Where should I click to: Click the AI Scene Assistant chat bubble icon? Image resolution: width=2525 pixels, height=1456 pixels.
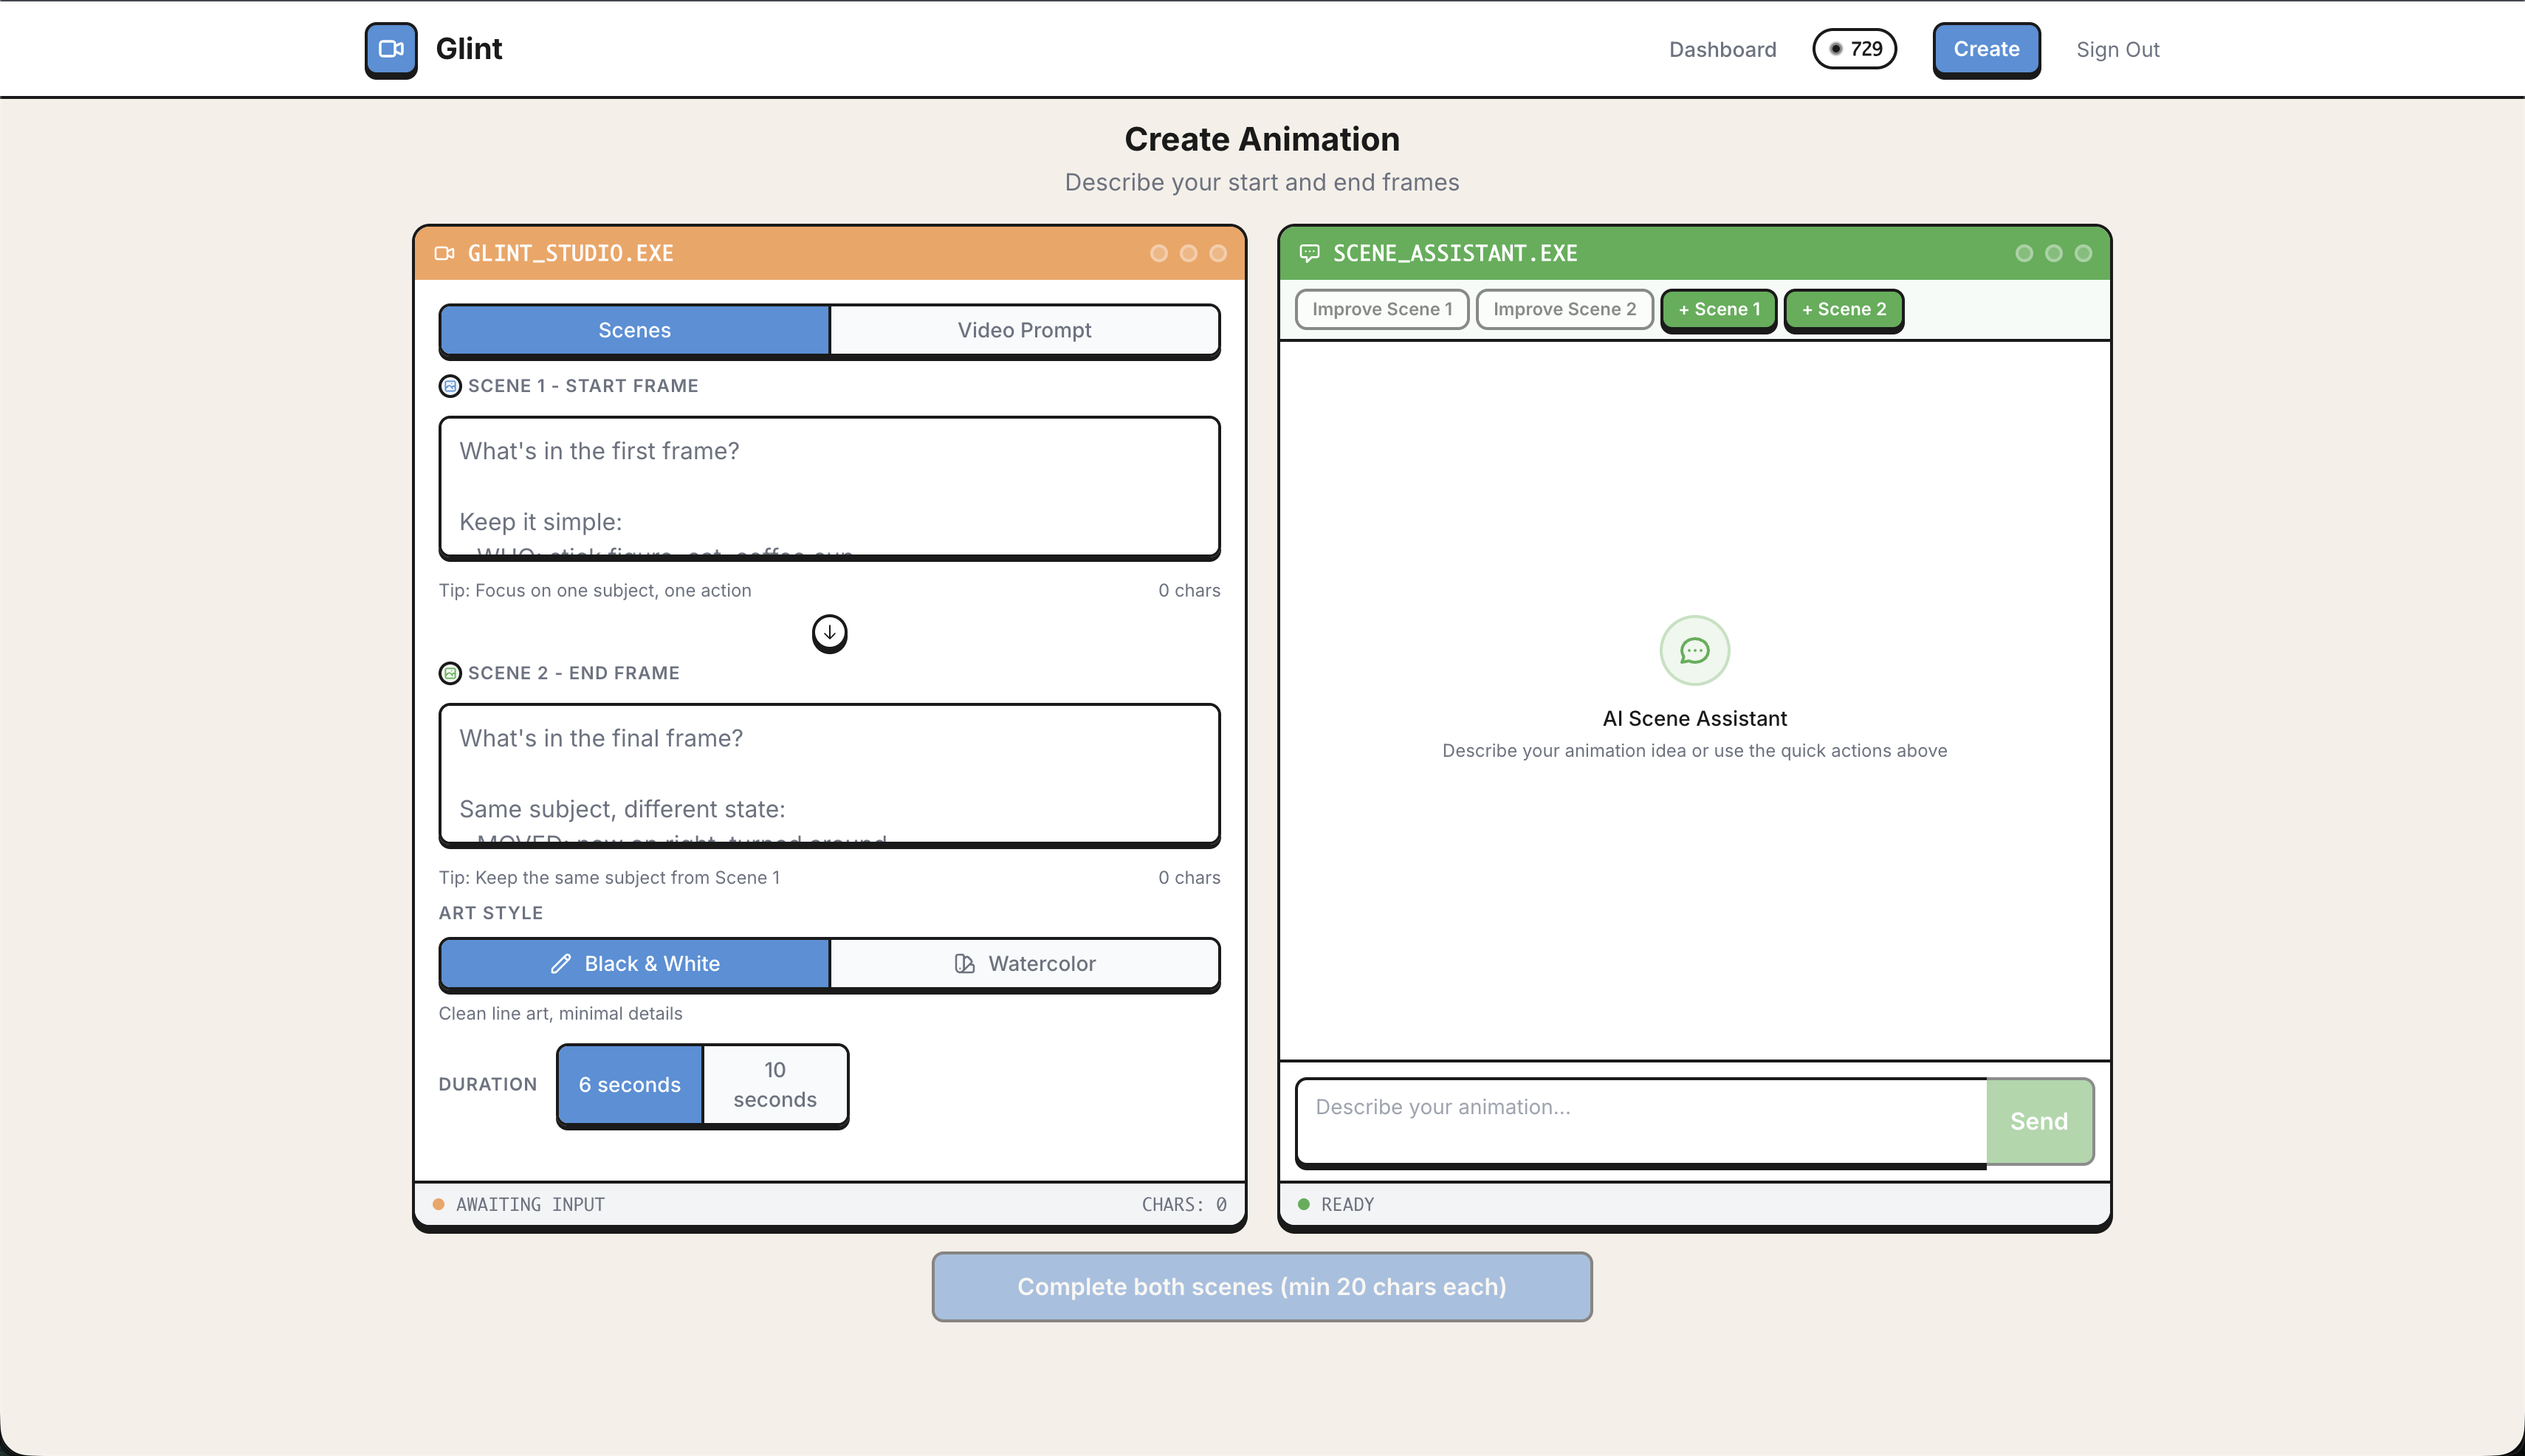tap(1694, 651)
